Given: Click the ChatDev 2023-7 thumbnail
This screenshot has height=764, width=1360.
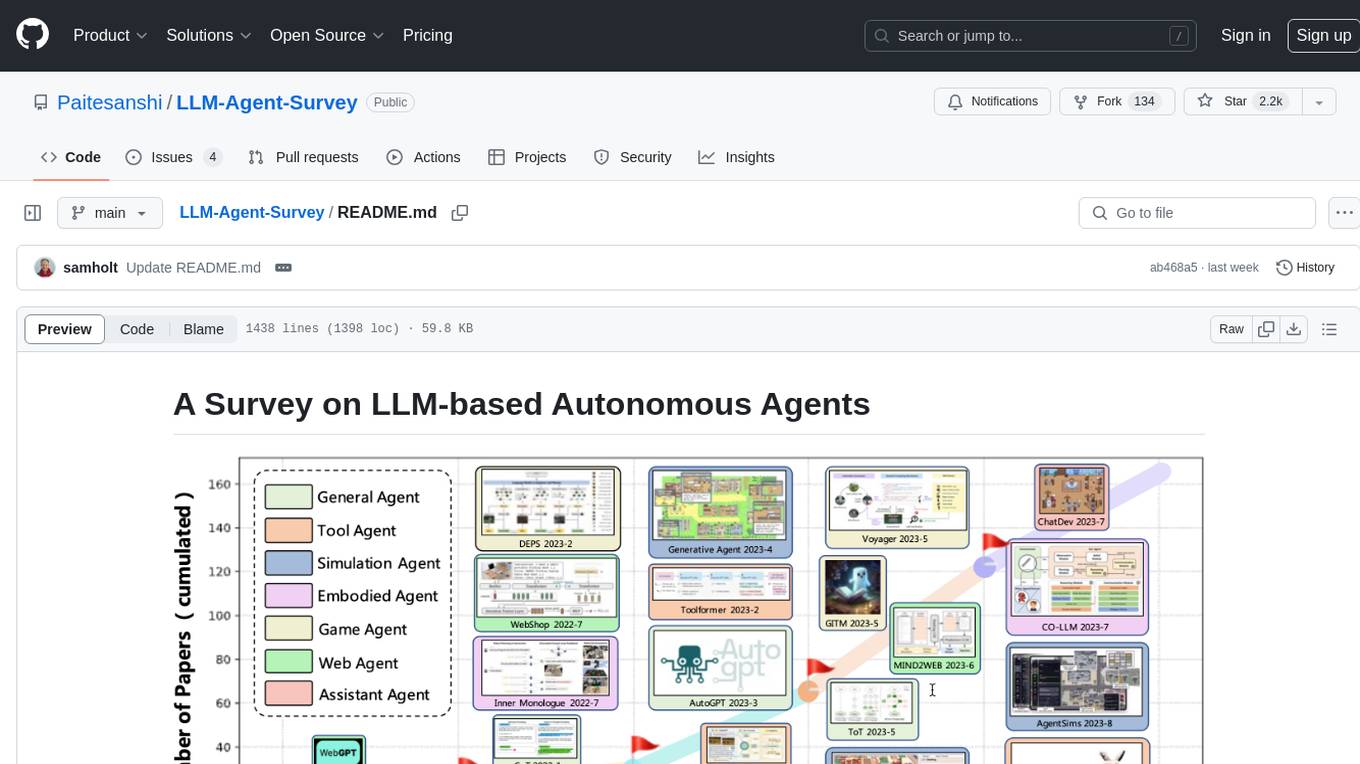Looking at the screenshot, I should (x=1071, y=497).
